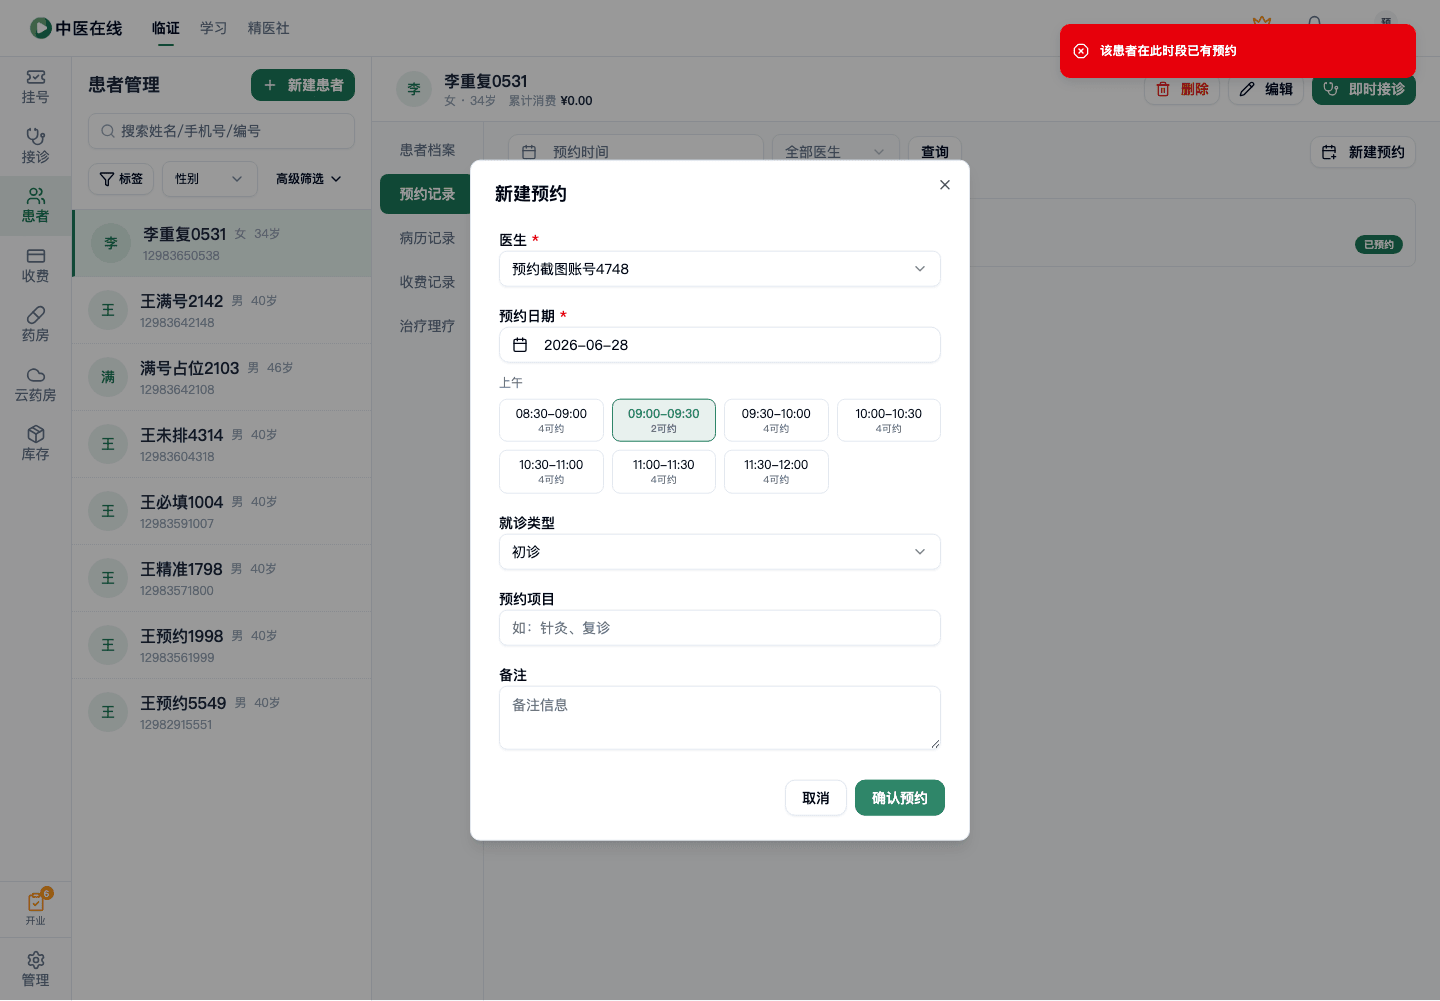
Task: Click the 满 avatar of 满号占位2103
Action: click(x=108, y=377)
